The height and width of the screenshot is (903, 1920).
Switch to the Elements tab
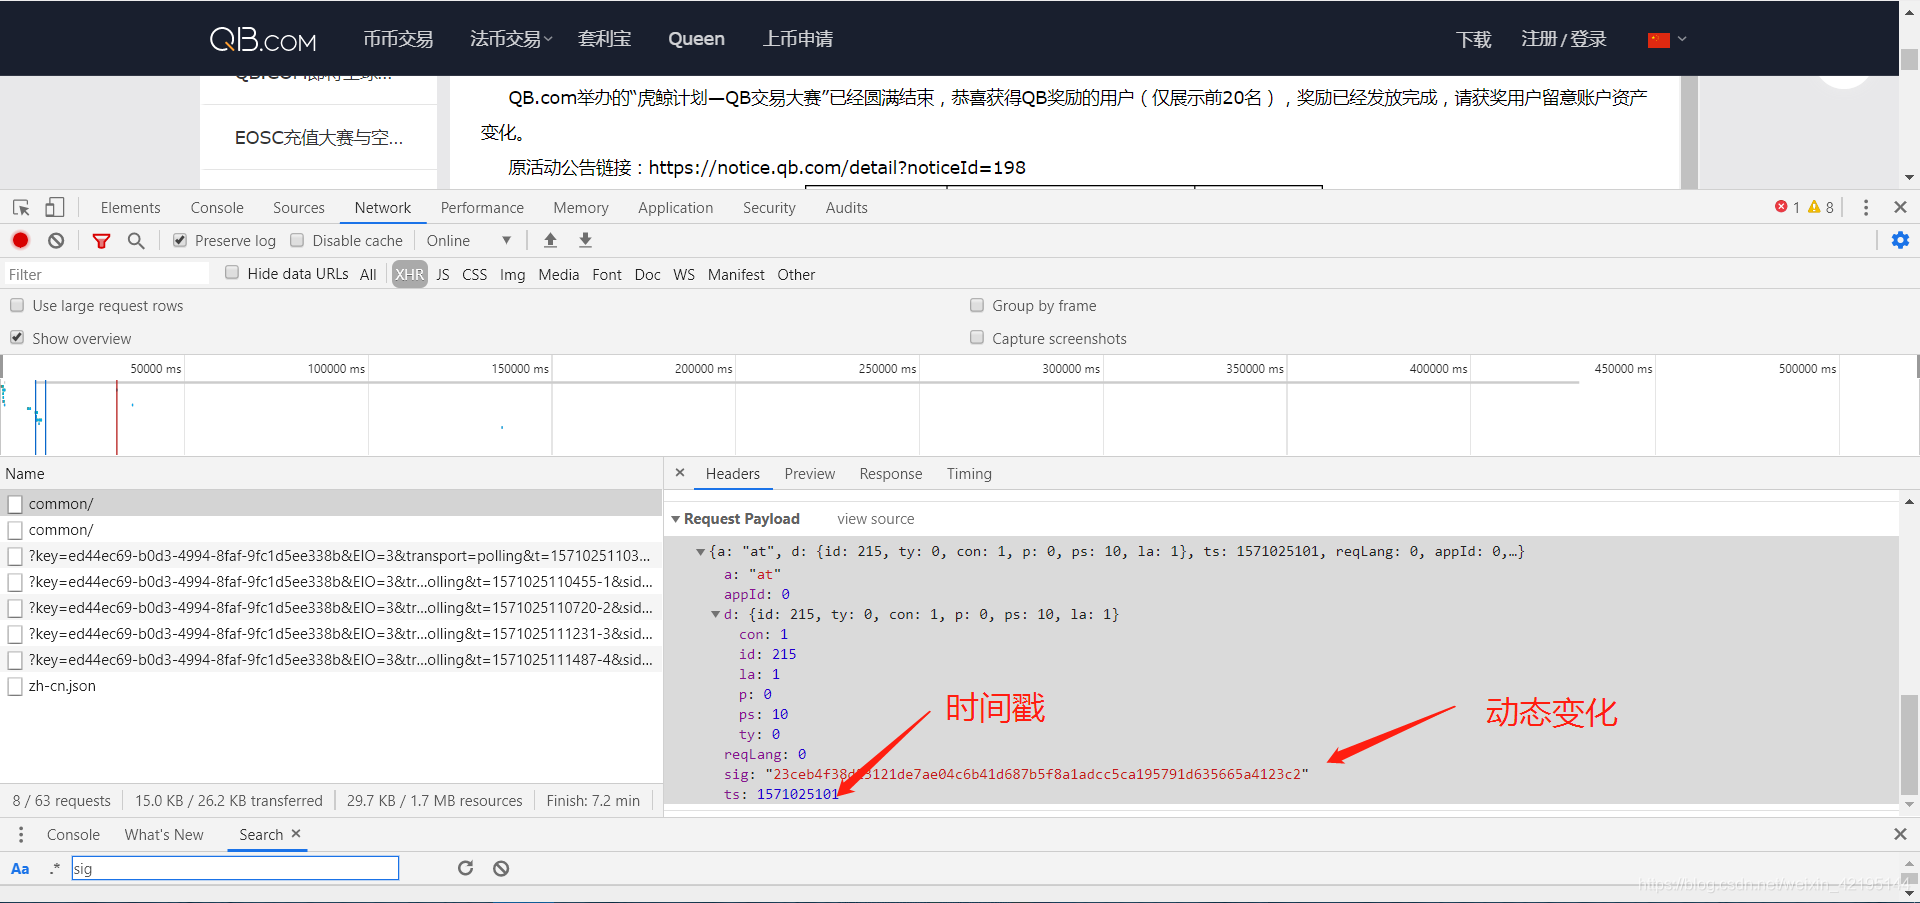pyautogui.click(x=130, y=208)
